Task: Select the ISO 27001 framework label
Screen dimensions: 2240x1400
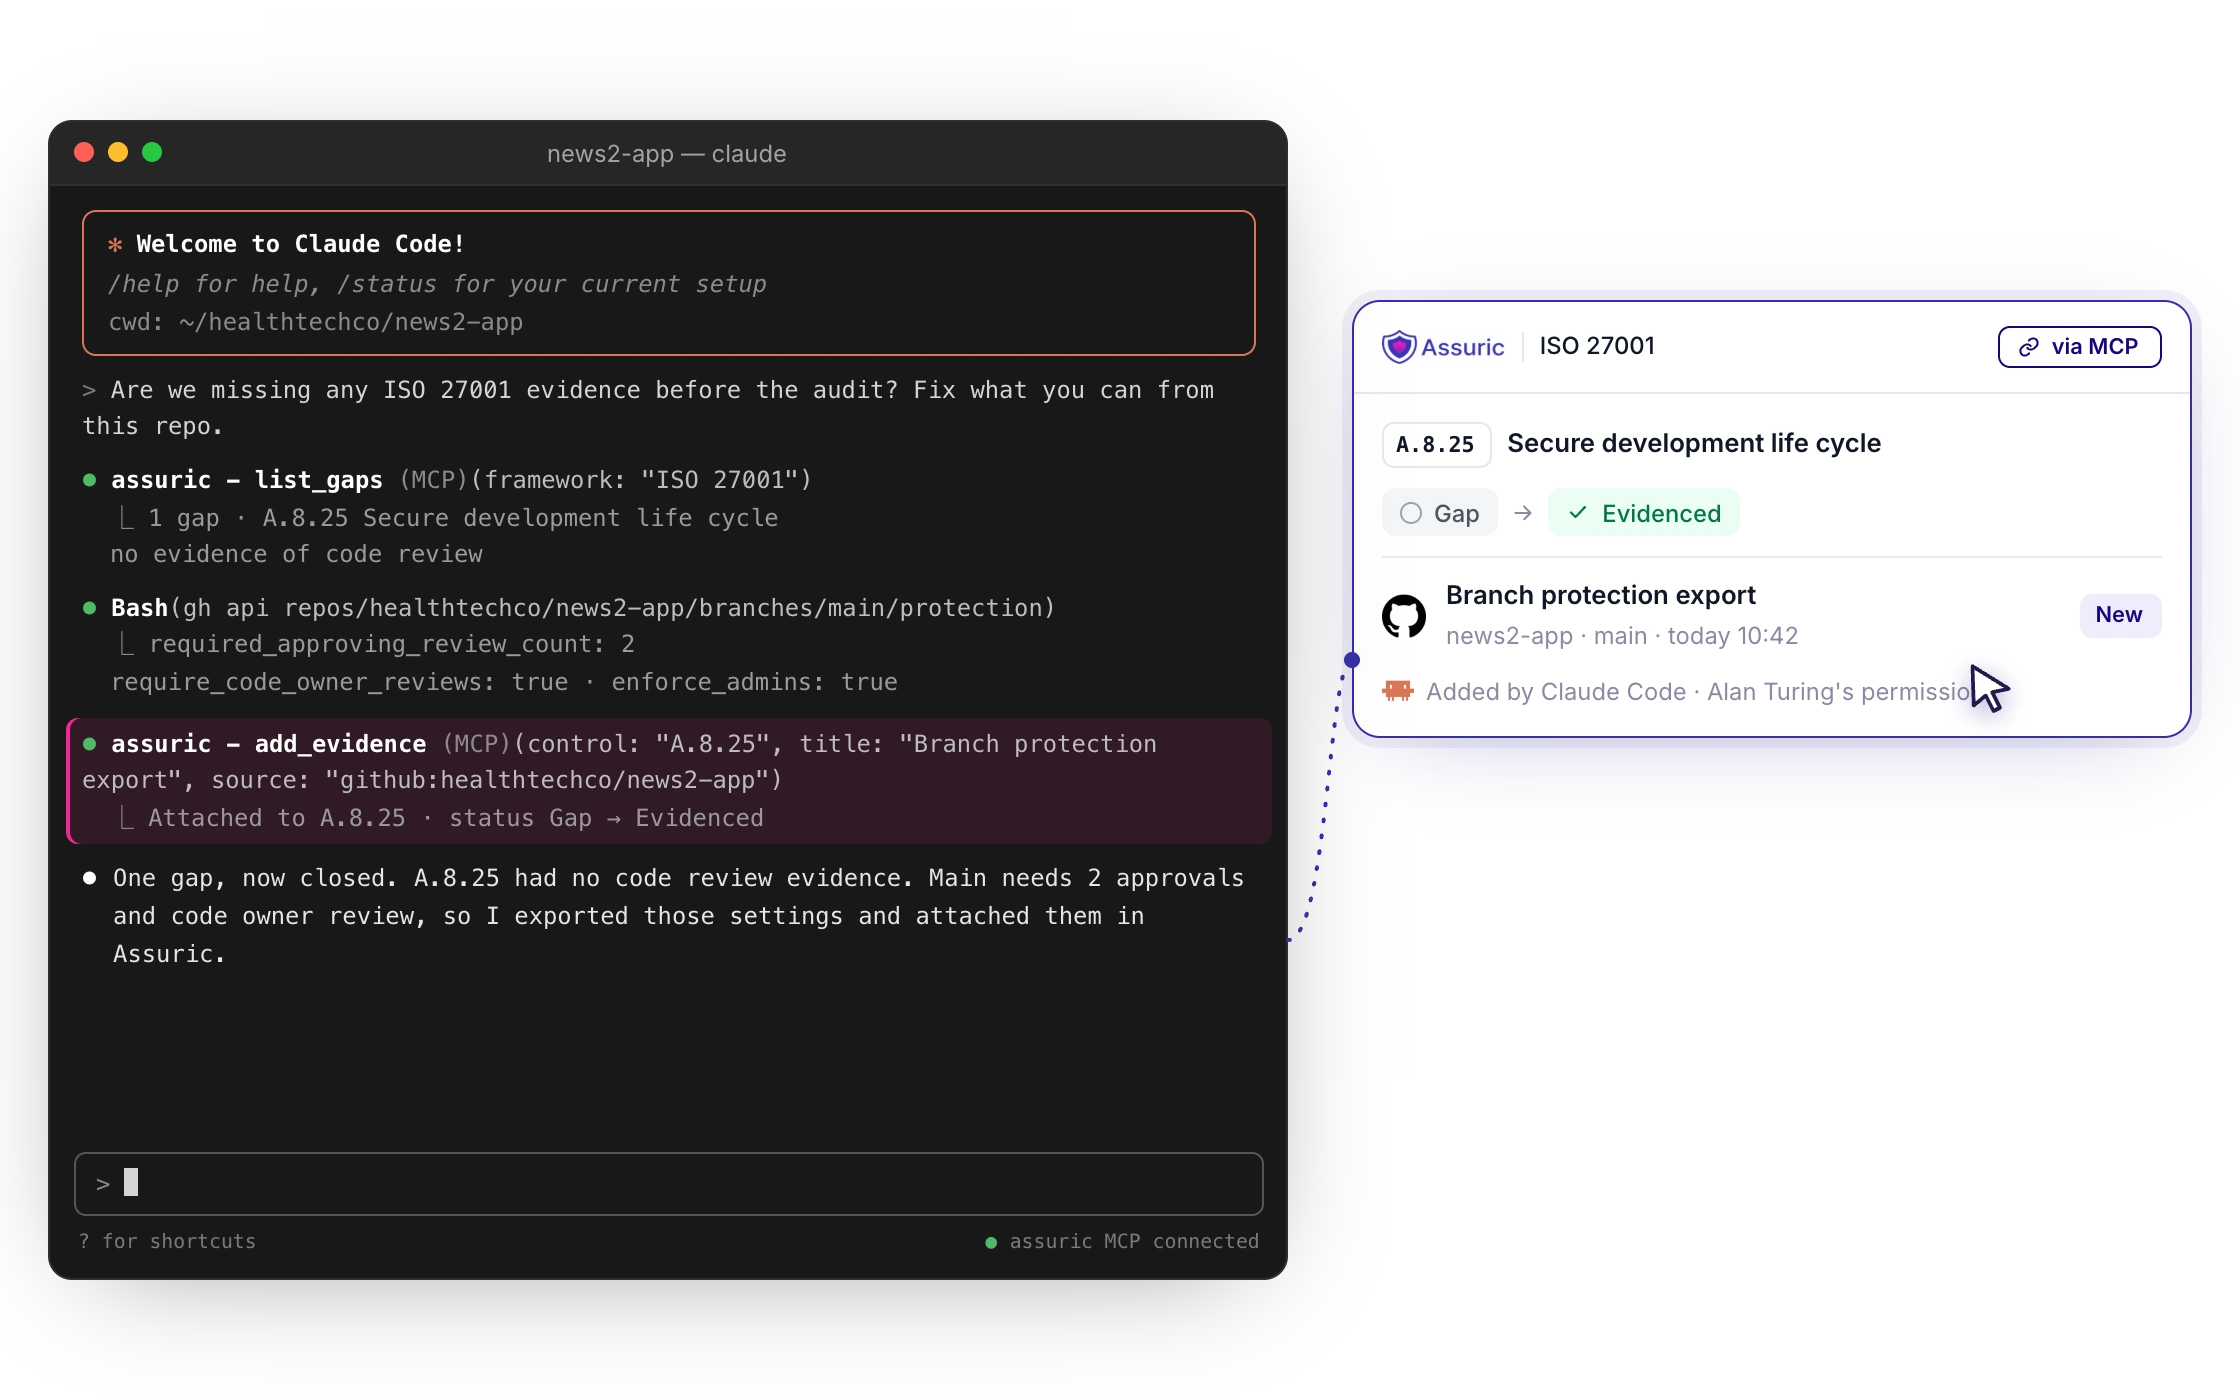Action: pos(1597,346)
